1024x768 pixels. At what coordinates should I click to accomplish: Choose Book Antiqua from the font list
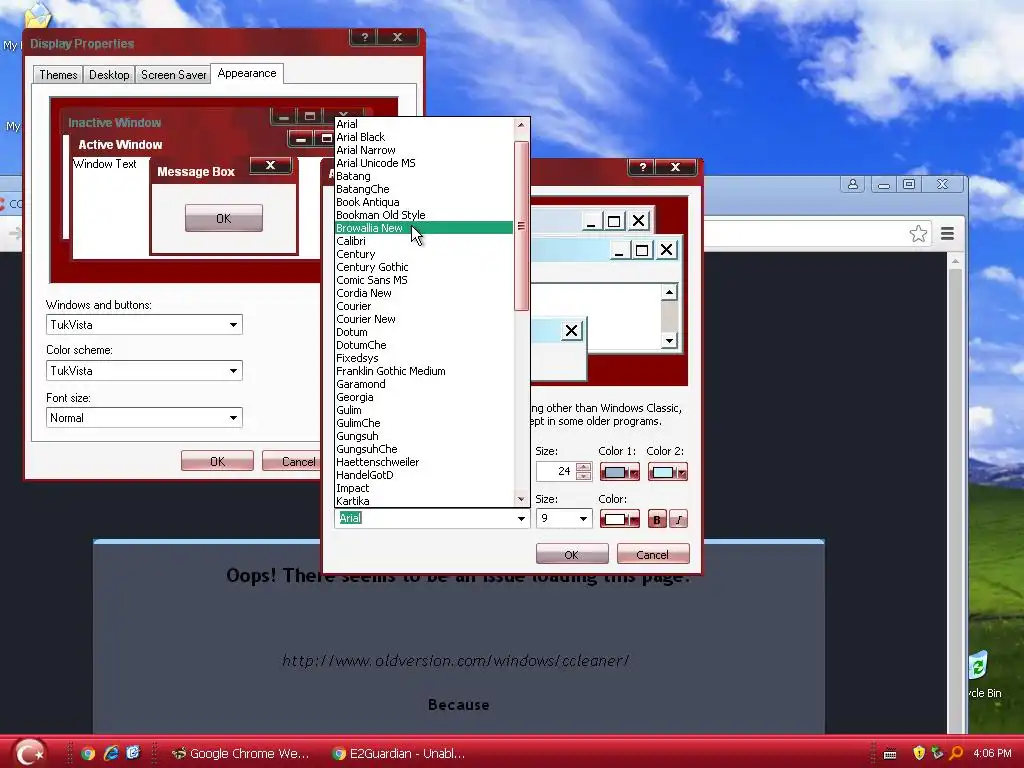[424, 202]
